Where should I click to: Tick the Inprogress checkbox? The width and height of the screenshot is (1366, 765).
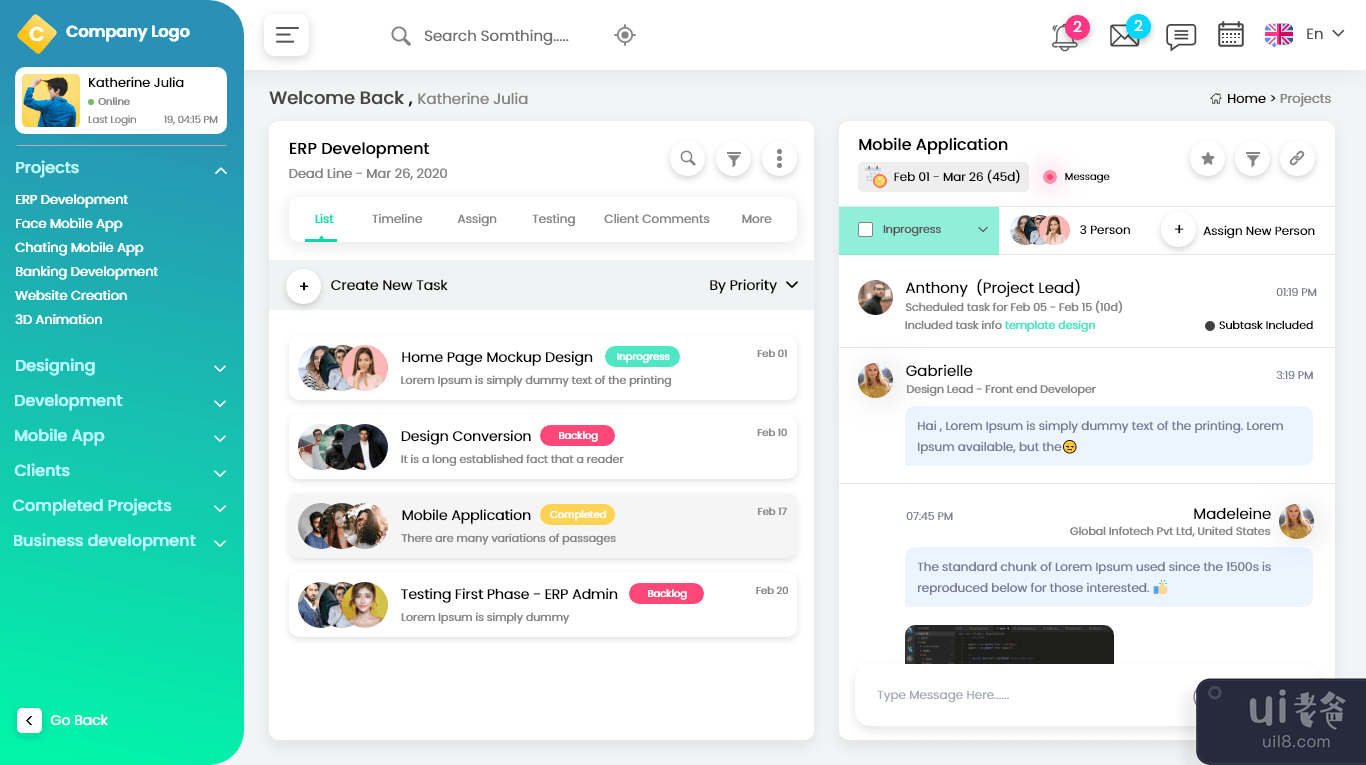[x=866, y=230]
